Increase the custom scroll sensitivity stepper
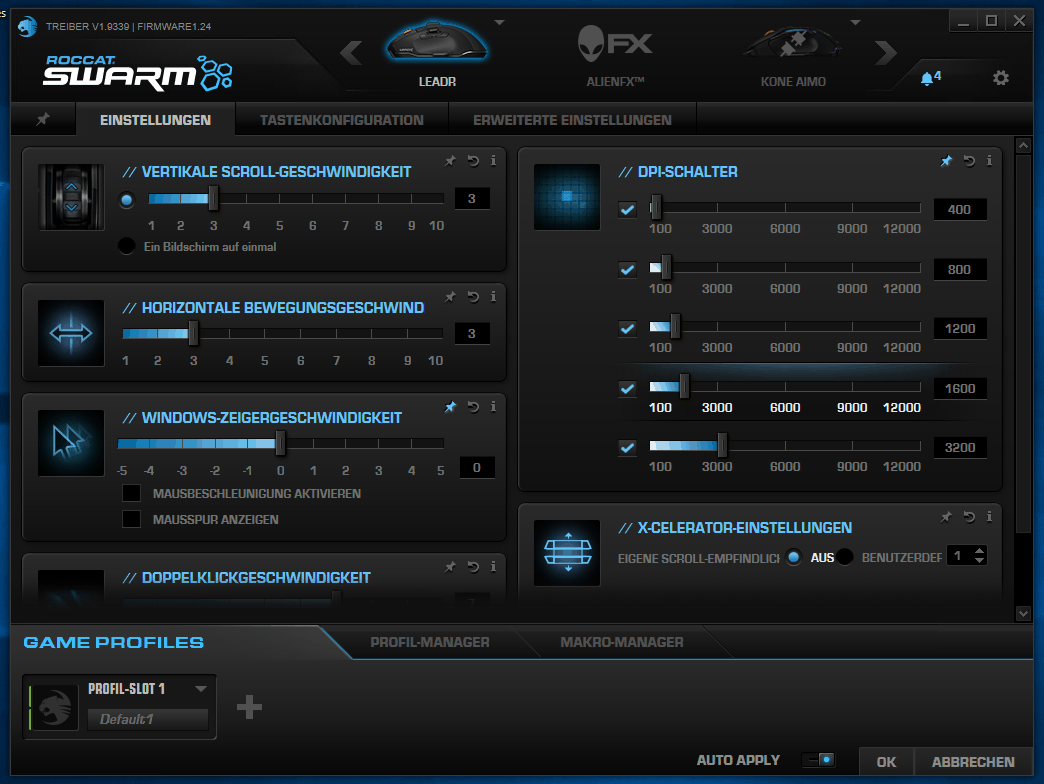This screenshot has width=1044, height=784. (x=979, y=550)
